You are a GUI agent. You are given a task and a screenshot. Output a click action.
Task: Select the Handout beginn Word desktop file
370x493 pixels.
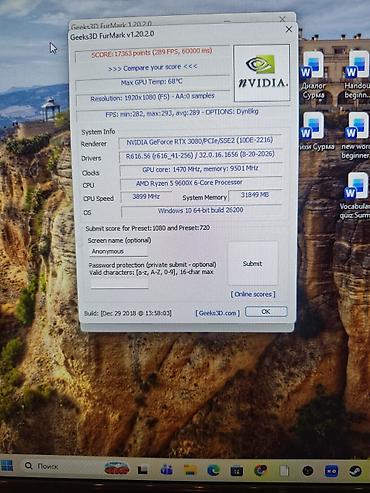click(x=358, y=75)
